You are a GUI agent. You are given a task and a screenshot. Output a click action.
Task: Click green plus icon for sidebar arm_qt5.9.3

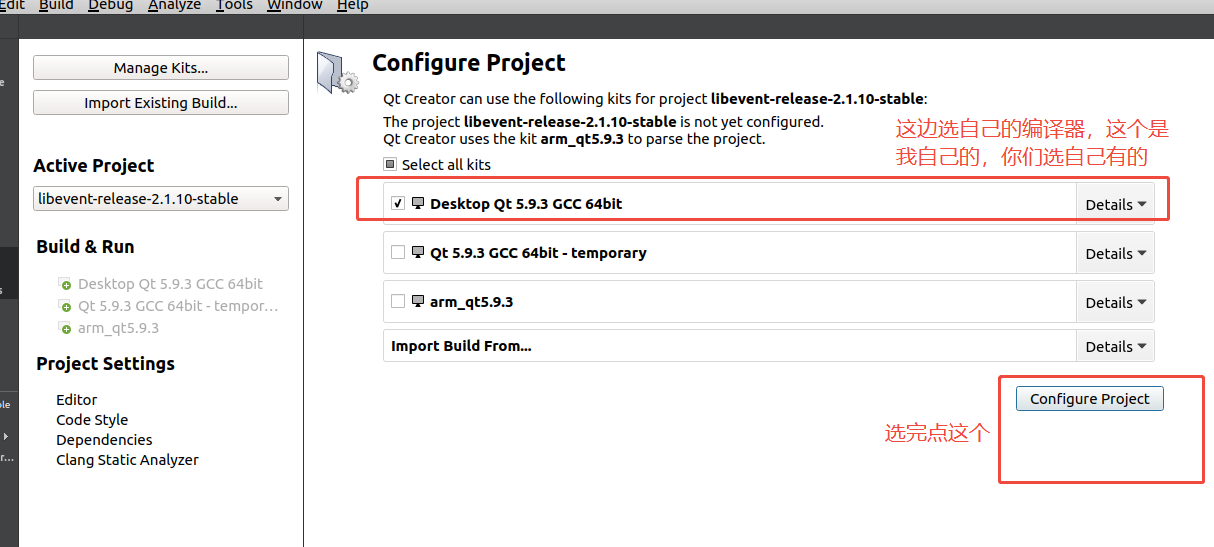click(x=66, y=329)
